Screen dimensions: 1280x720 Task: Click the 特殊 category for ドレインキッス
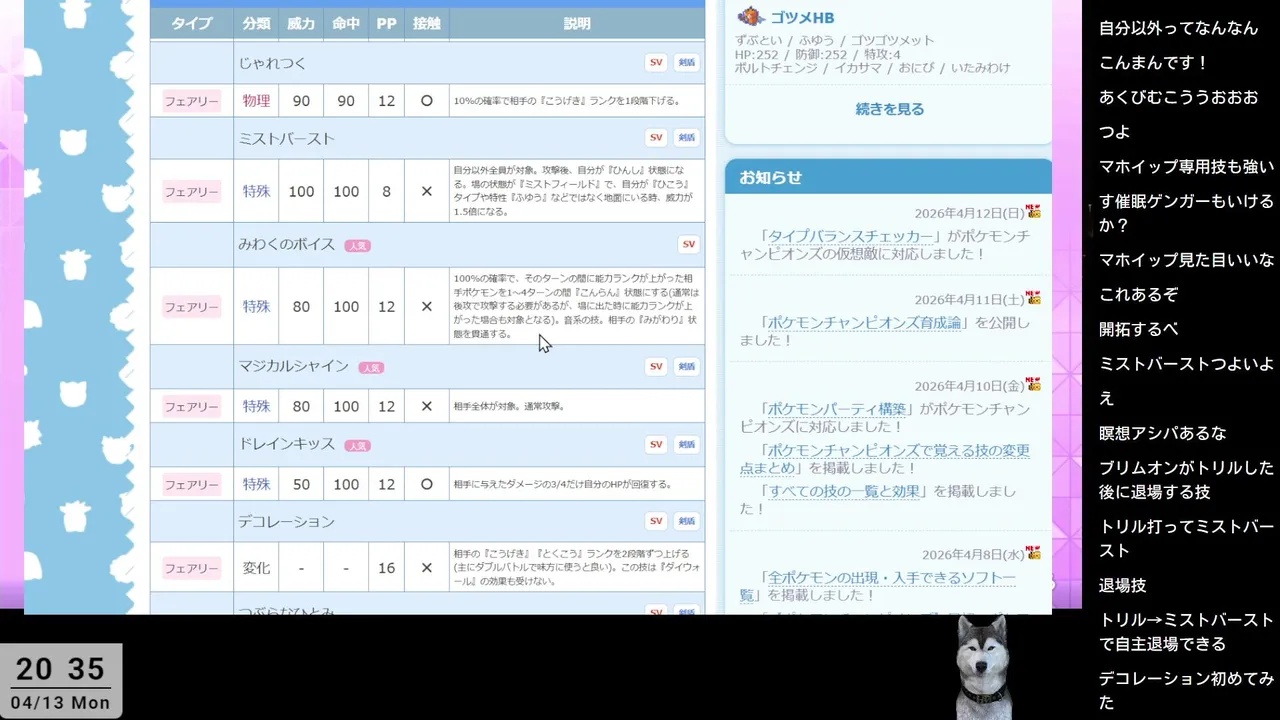click(256, 485)
